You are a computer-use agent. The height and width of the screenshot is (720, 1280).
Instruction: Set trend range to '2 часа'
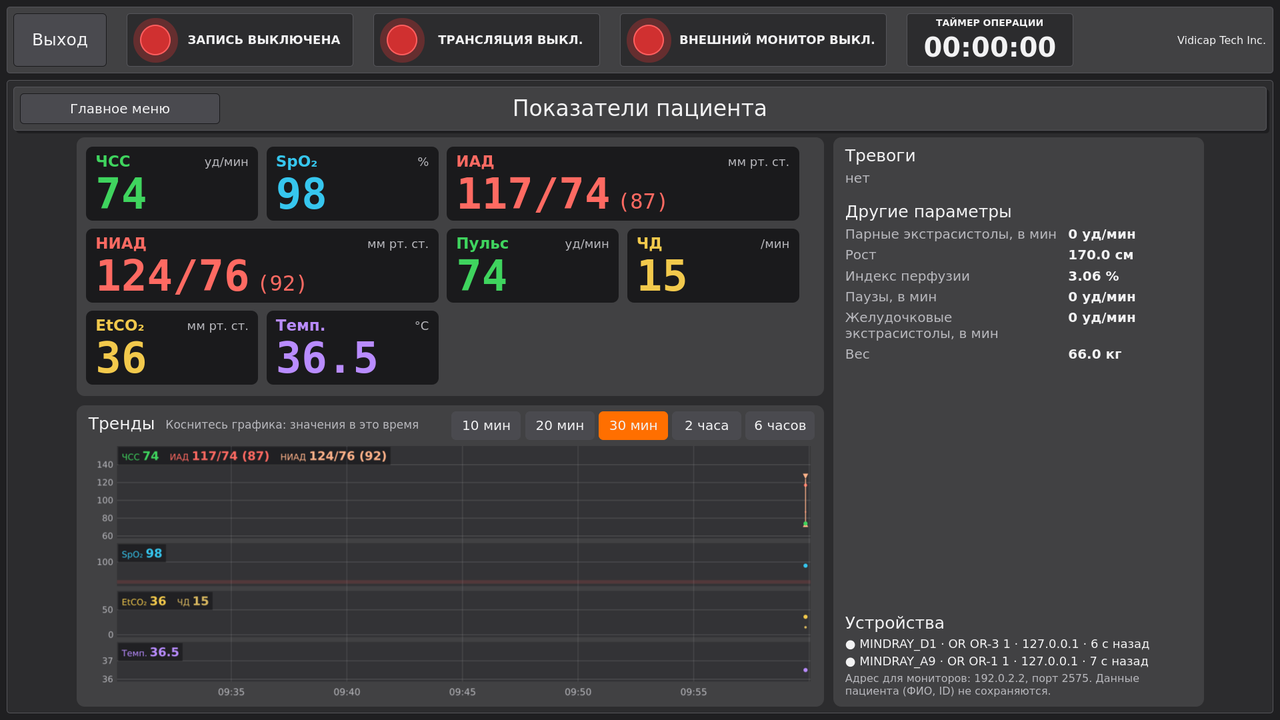pos(707,426)
